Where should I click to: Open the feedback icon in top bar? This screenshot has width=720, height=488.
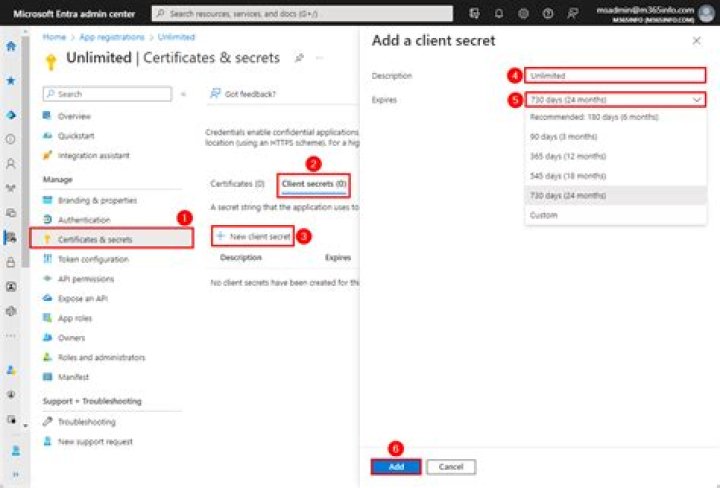click(572, 13)
